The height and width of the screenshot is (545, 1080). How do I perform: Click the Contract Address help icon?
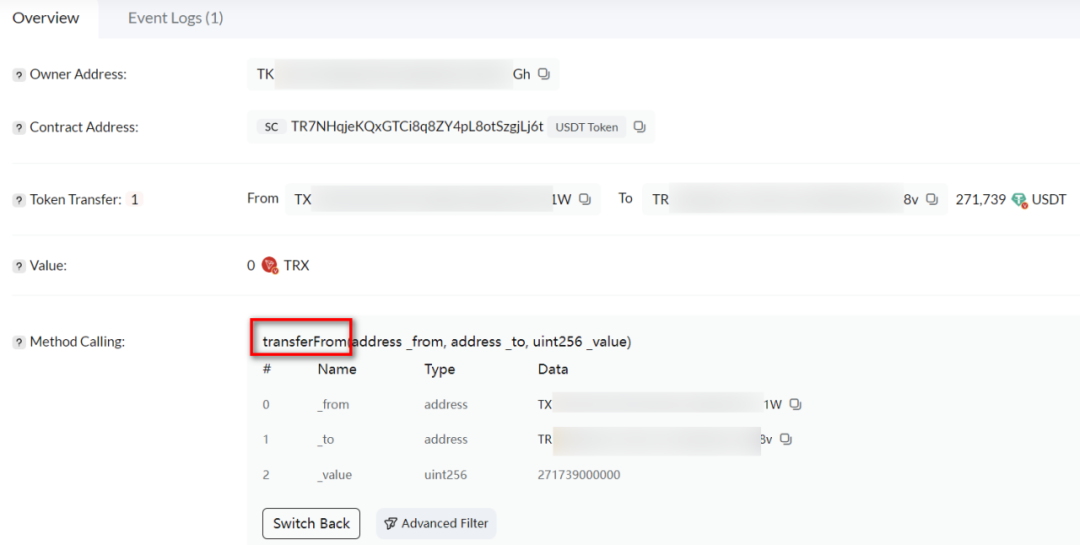point(19,128)
